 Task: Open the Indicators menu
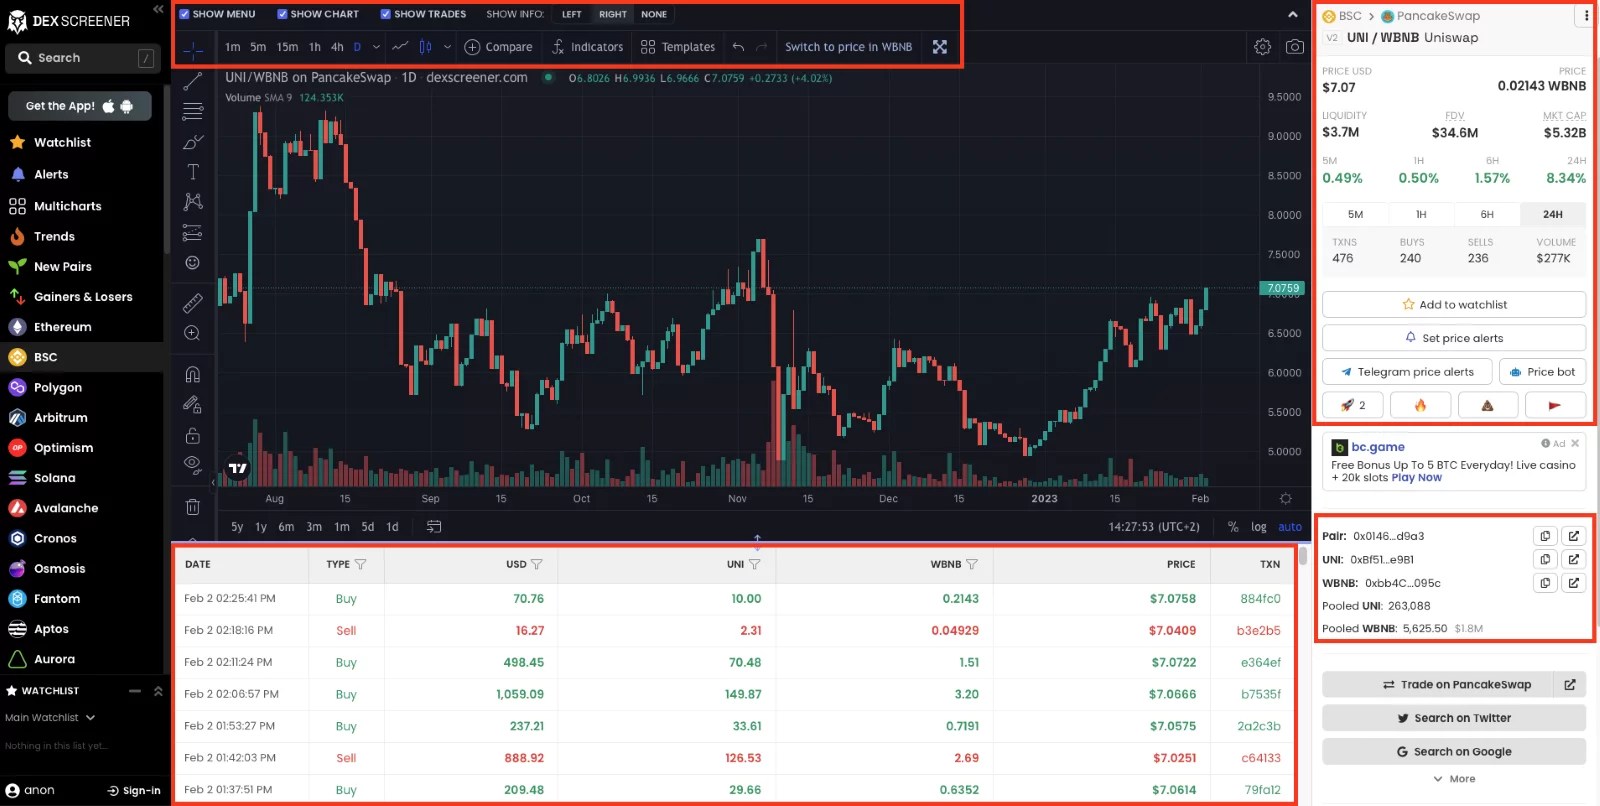pyautogui.click(x=587, y=47)
